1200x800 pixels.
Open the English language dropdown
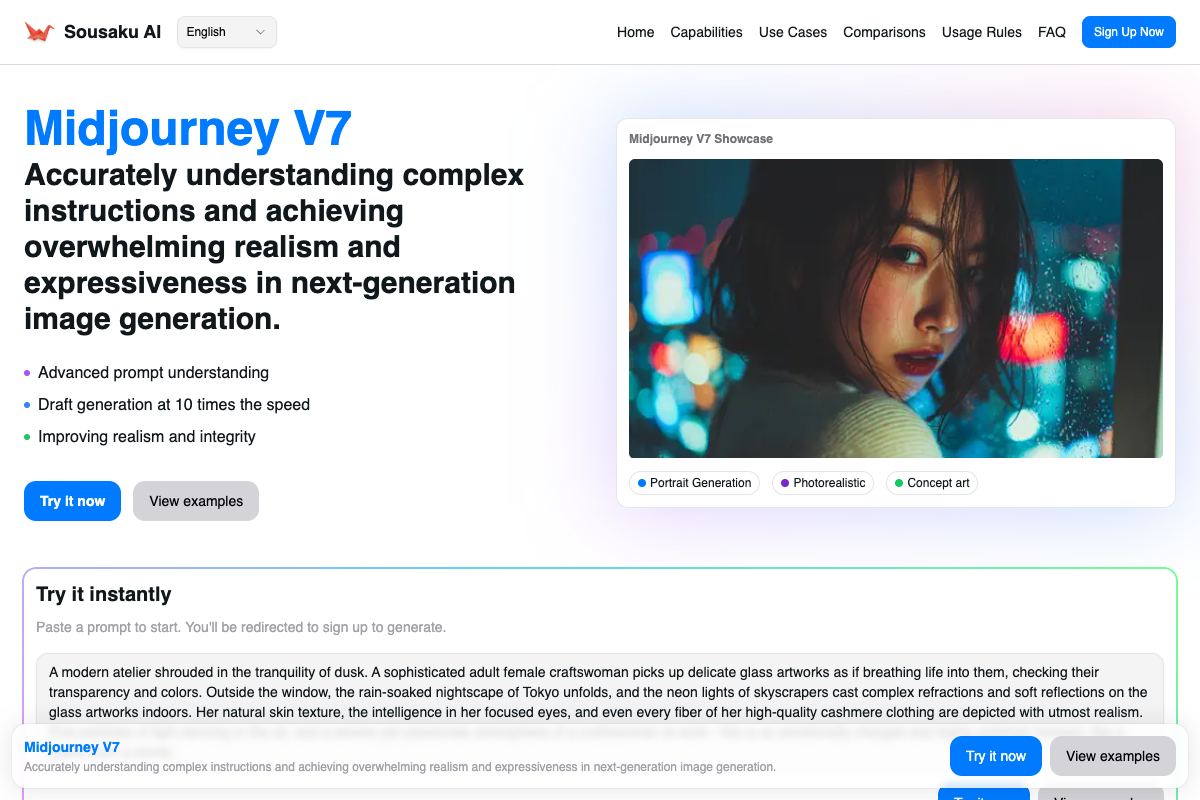coord(226,32)
